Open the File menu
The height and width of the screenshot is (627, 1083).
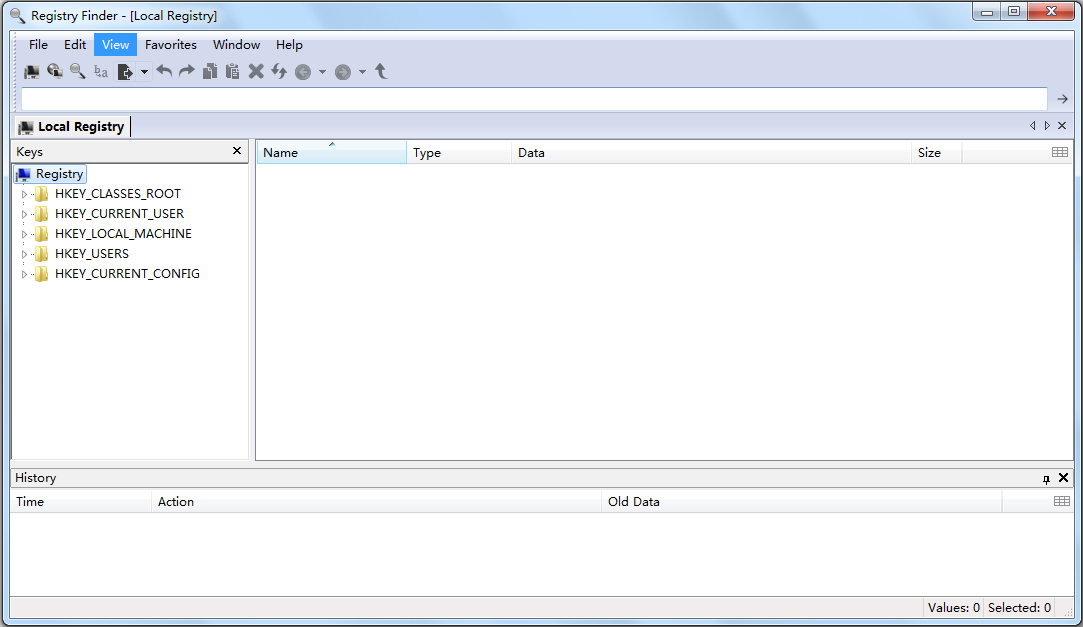pyautogui.click(x=39, y=45)
